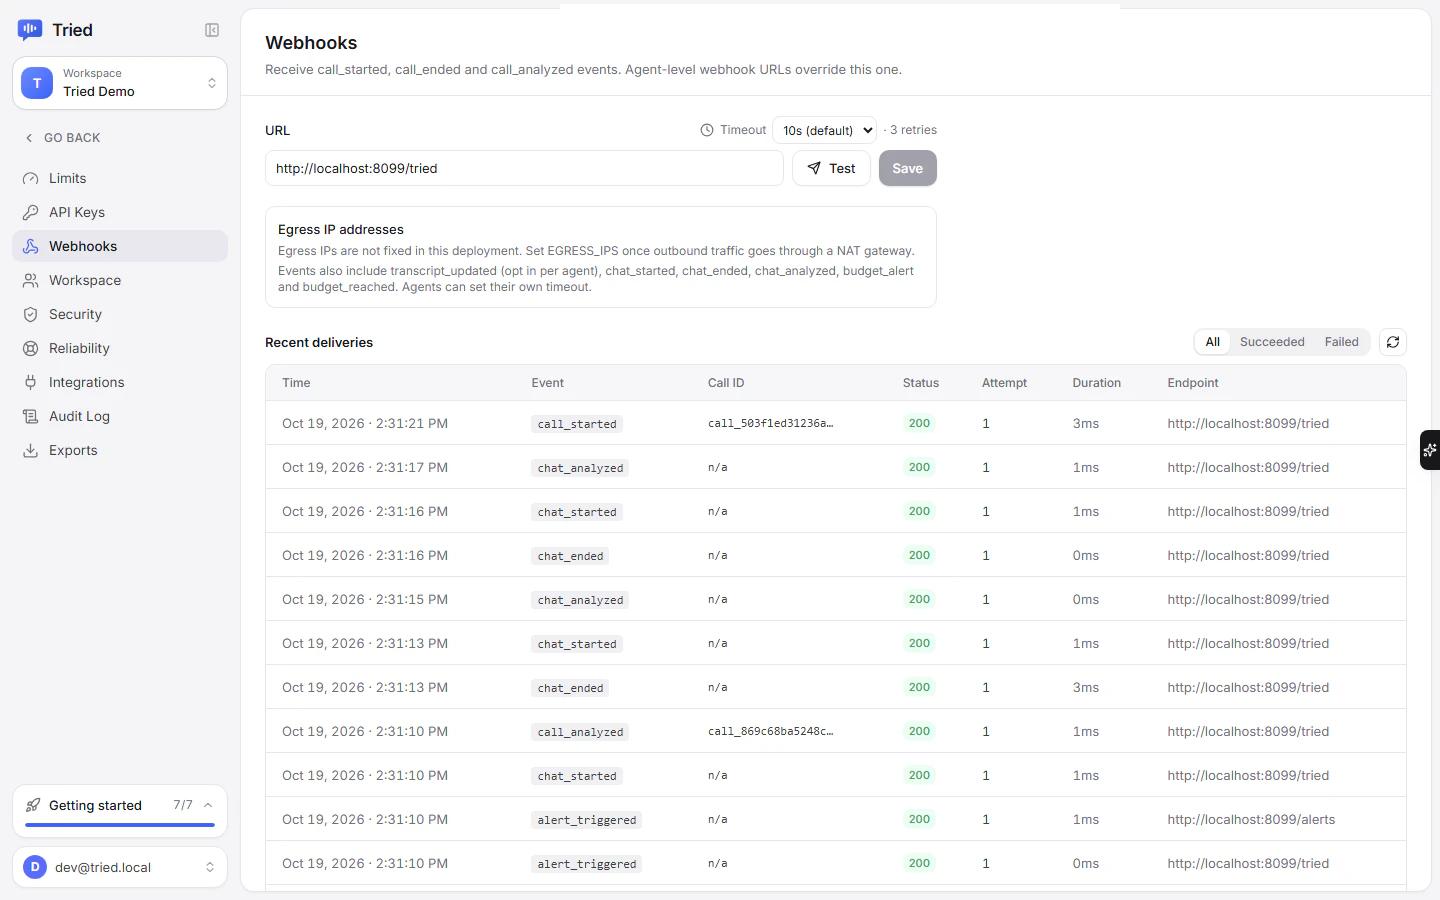Open the Timeout 10s dropdown
The image size is (1440, 900).
(x=825, y=130)
